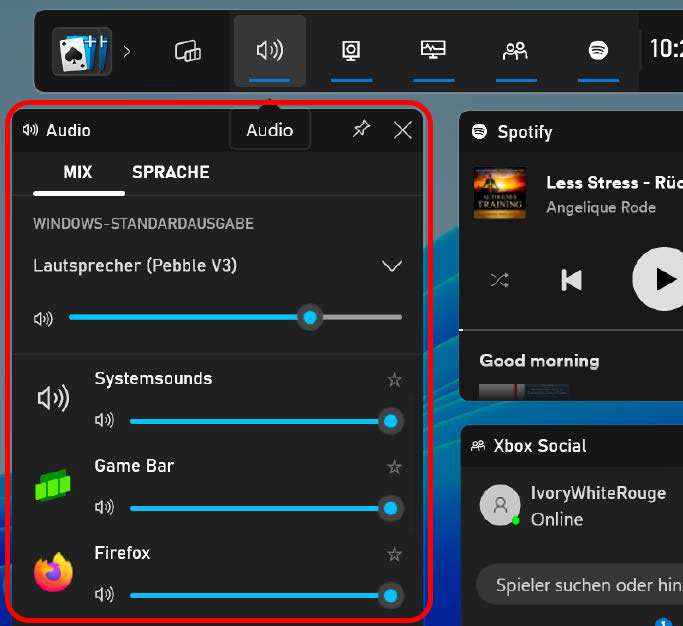This screenshot has height=626, width=683.
Task: Switch to the SPRACHE tab
Action: (x=171, y=172)
